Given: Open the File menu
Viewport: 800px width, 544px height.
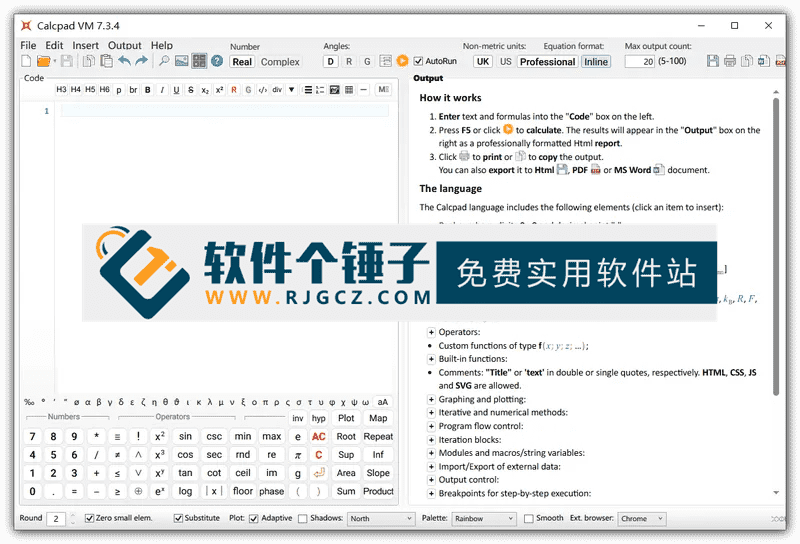Looking at the screenshot, I should [x=28, y=45].
